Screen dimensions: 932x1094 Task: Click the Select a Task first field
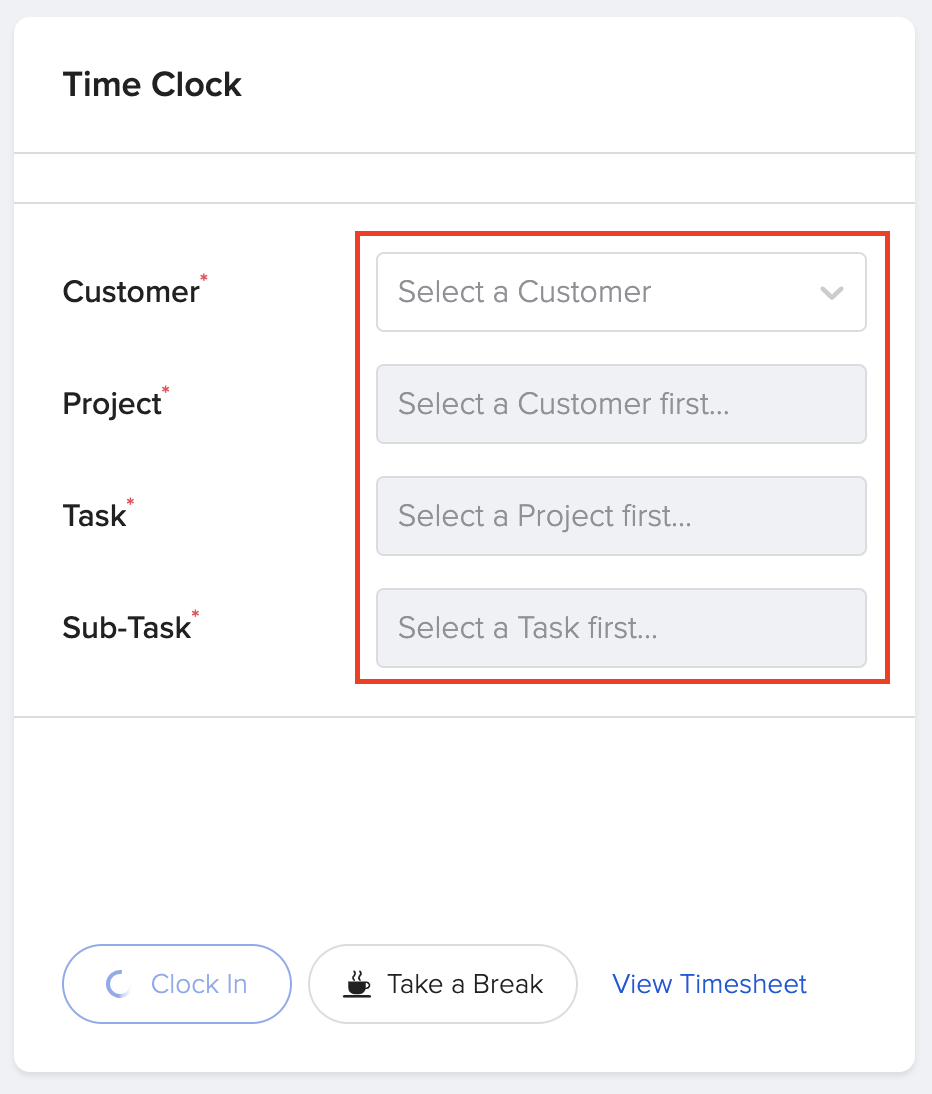coord(621,516)
